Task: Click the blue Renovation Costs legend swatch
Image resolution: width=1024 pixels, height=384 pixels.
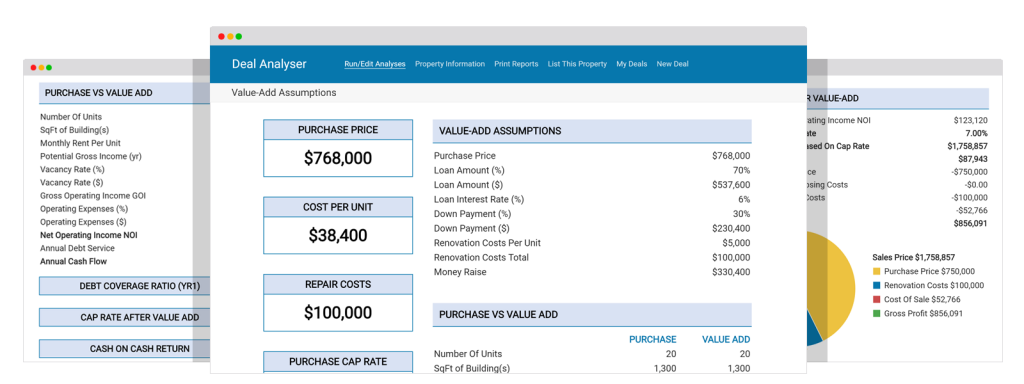Action: point(876,285)
